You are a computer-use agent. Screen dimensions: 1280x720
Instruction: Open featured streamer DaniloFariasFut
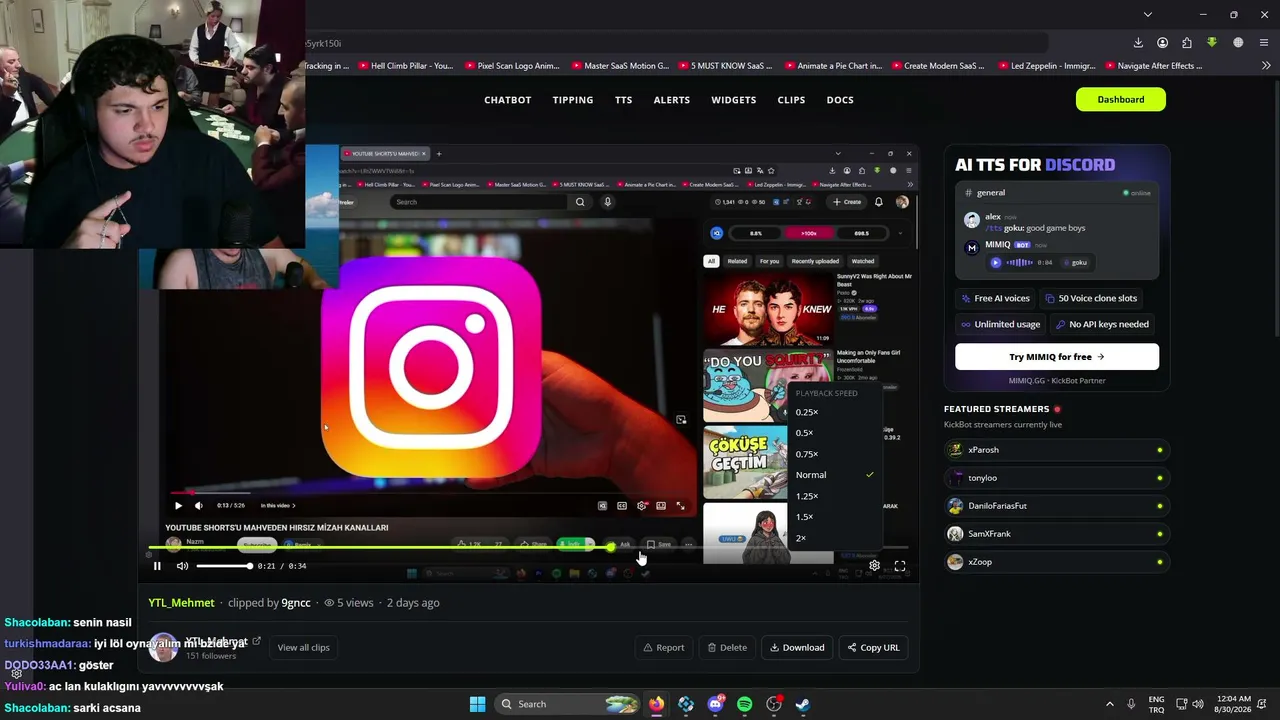[x=1056, y=506]
